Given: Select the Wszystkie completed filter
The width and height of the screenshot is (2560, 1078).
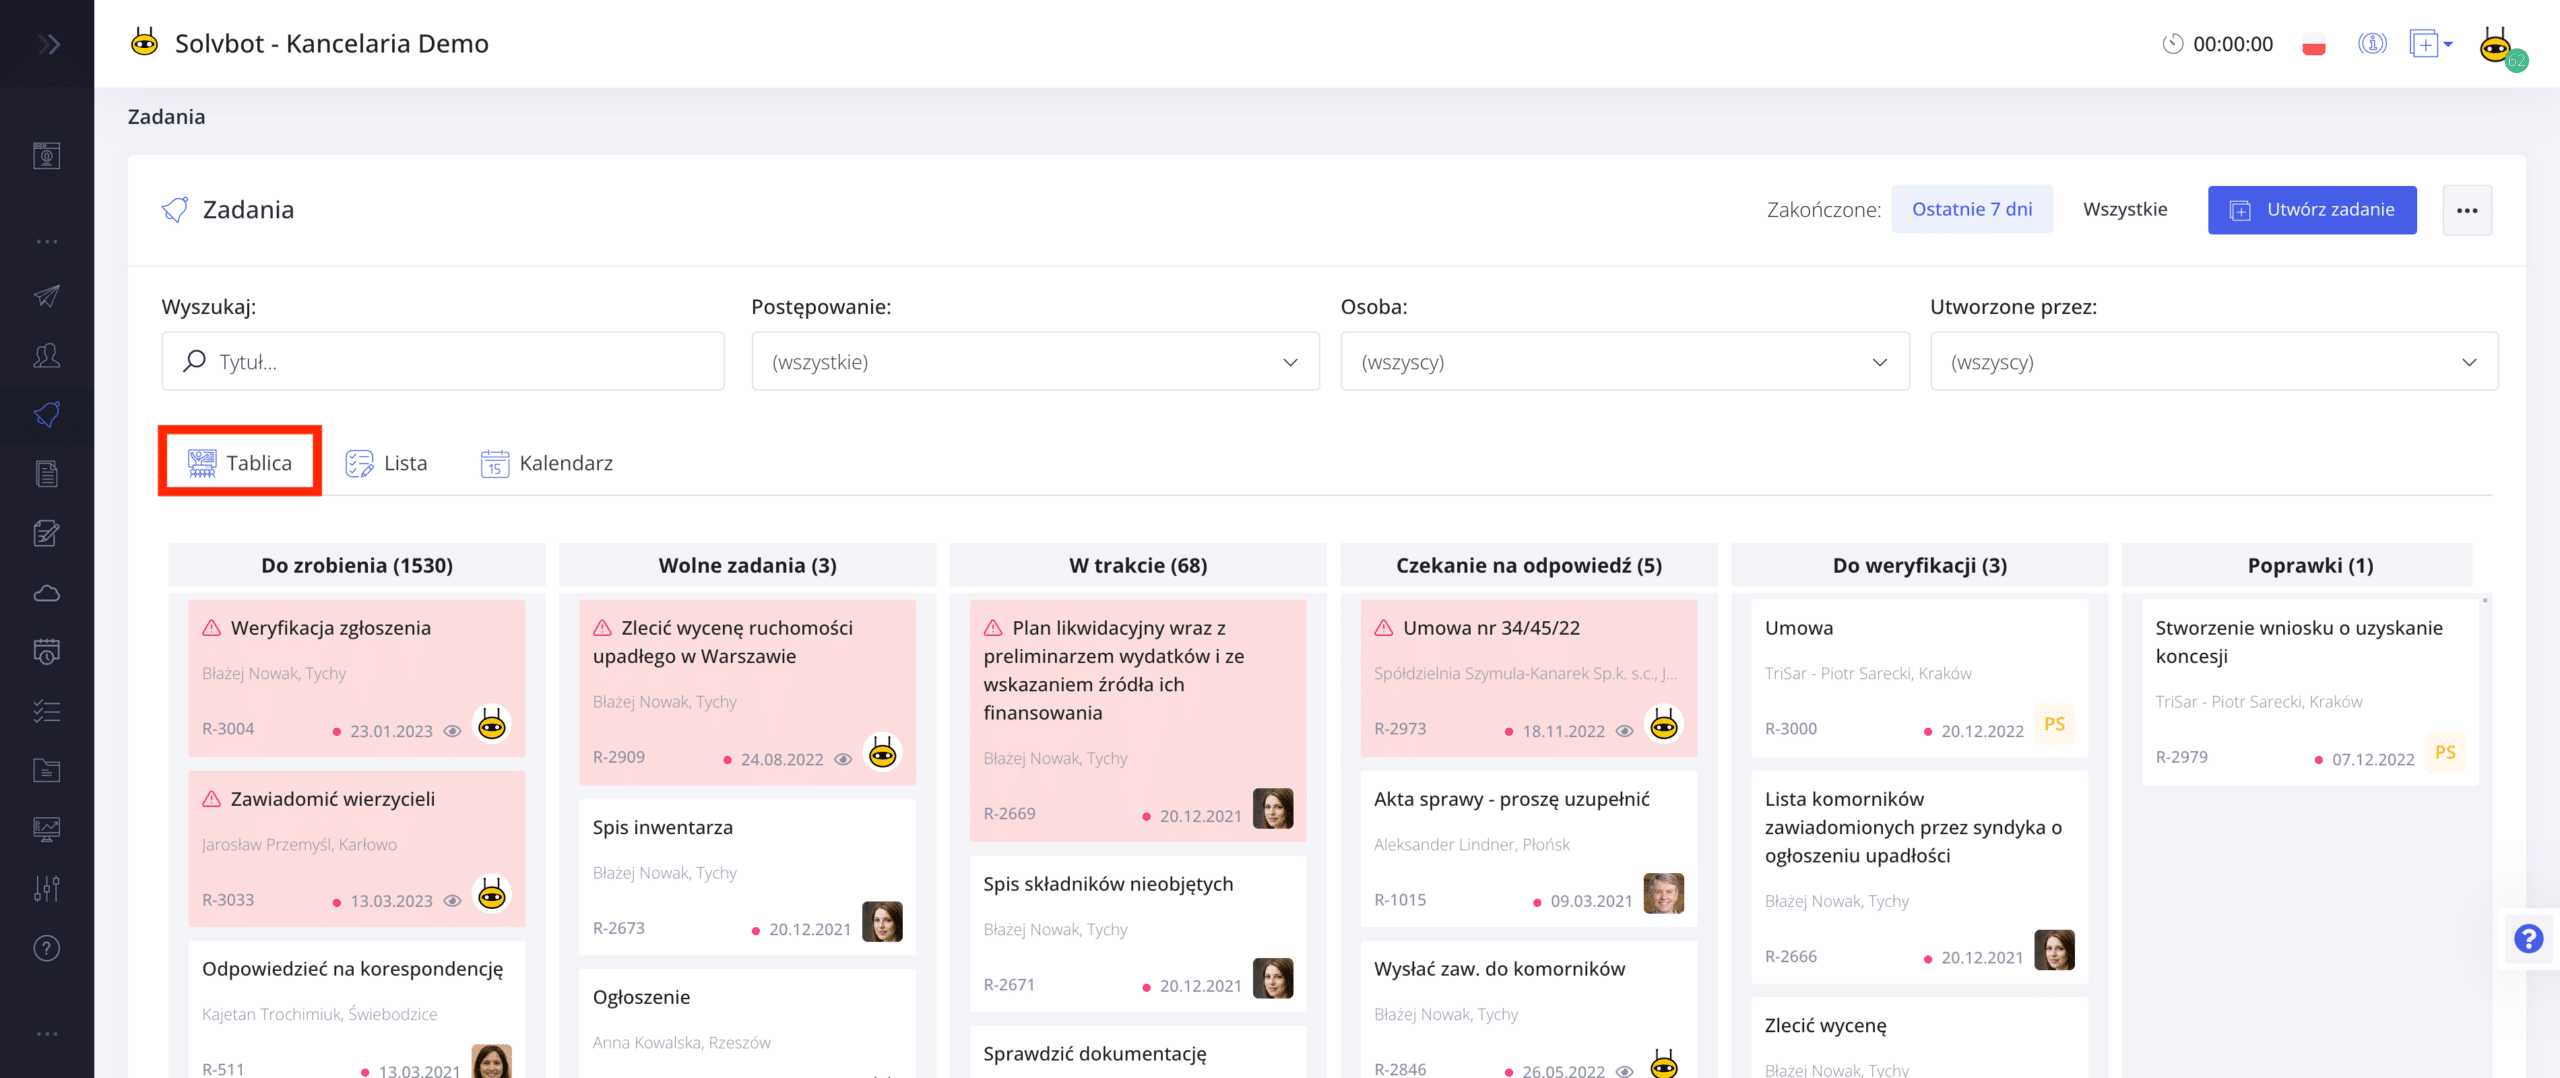Looking at the screenshot, I should point(2125,209).
